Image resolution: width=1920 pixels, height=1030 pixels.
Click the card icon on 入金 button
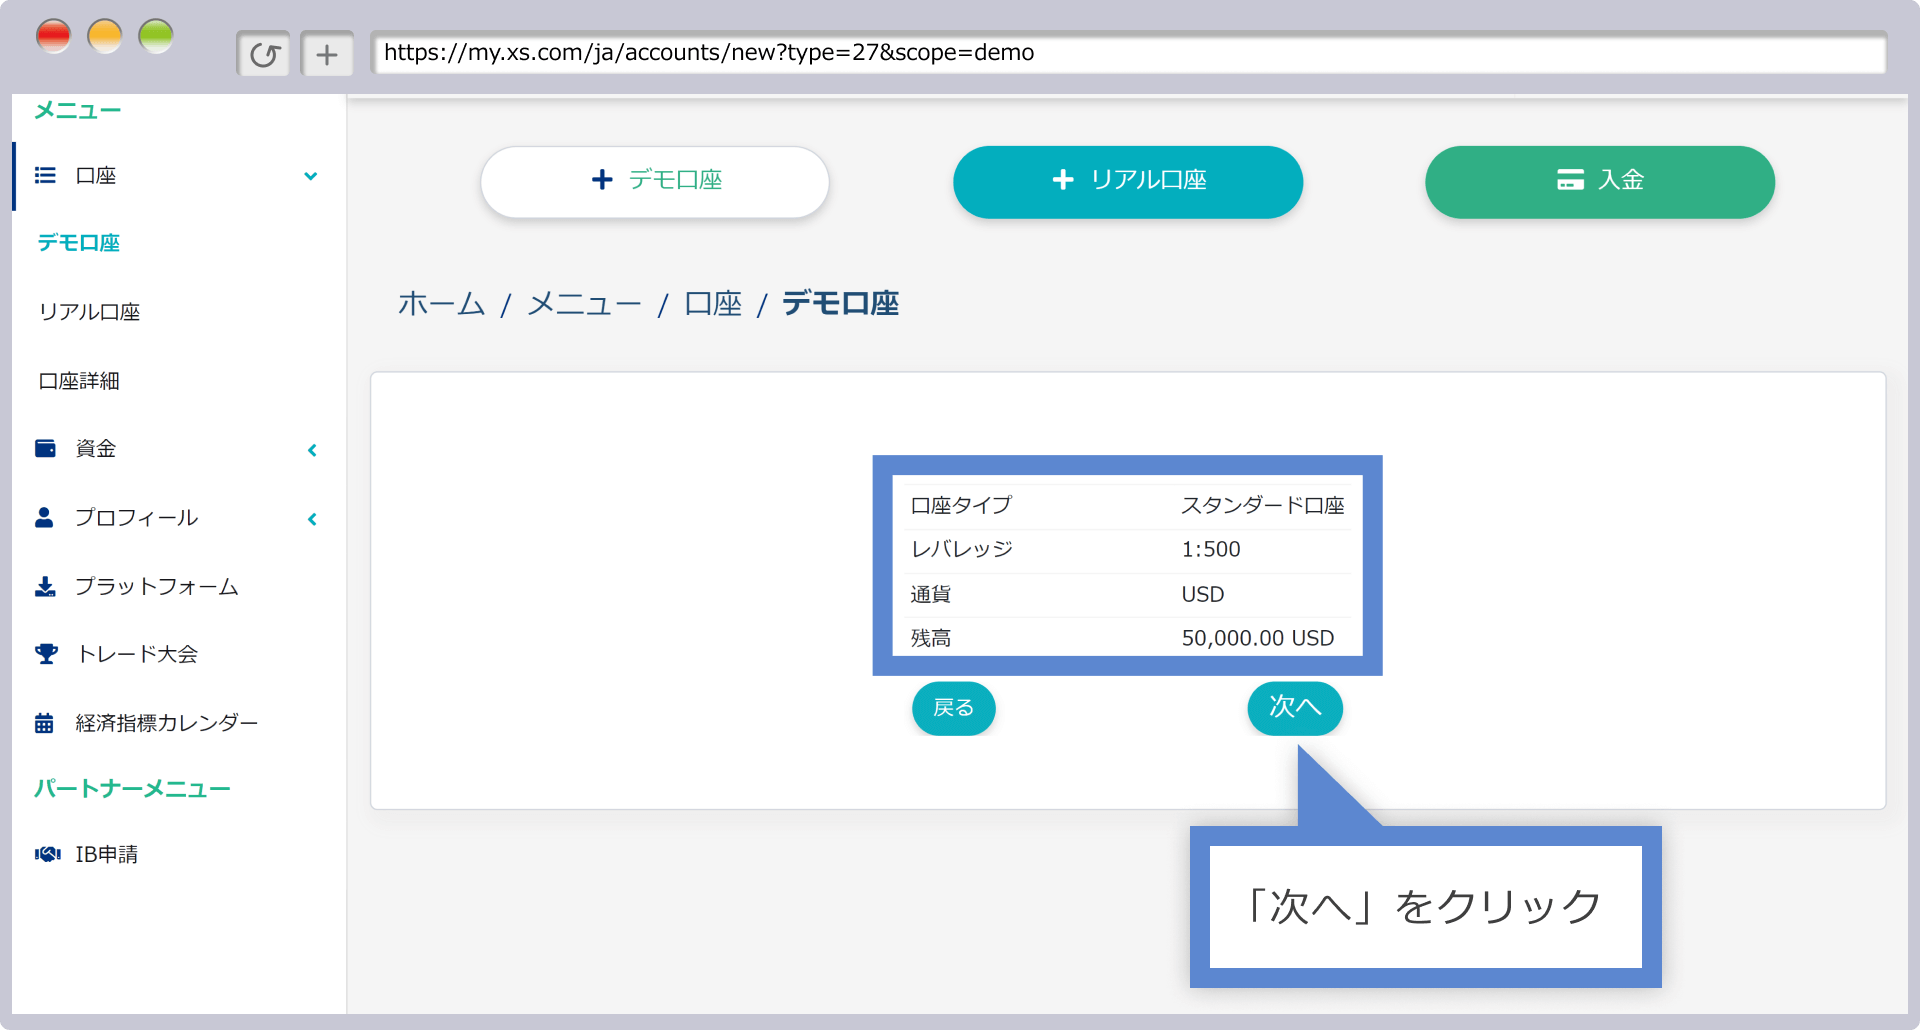point(1570,180)
